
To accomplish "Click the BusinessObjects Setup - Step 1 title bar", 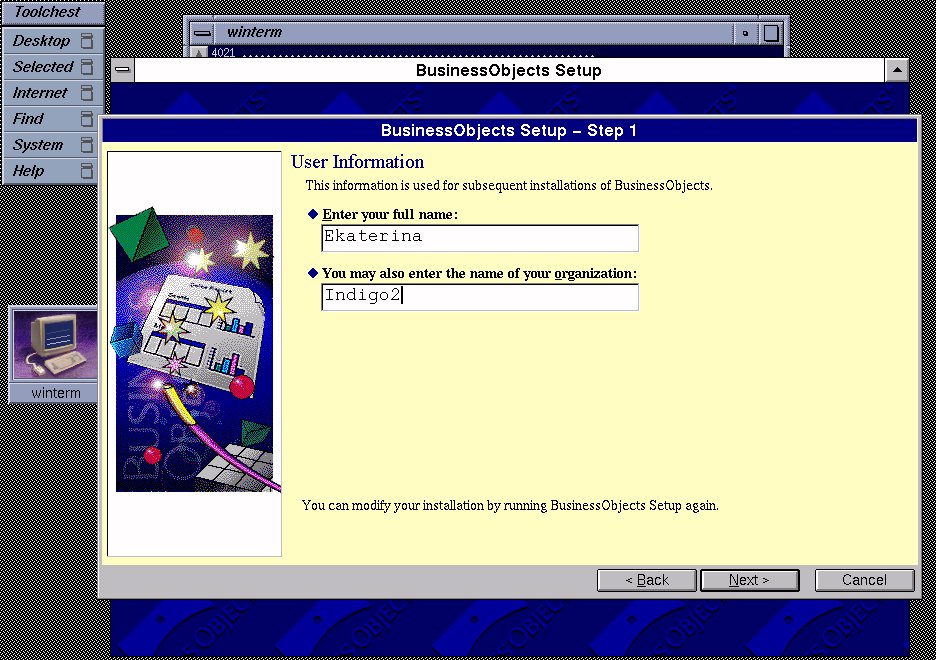I will [x=509, y=131].
